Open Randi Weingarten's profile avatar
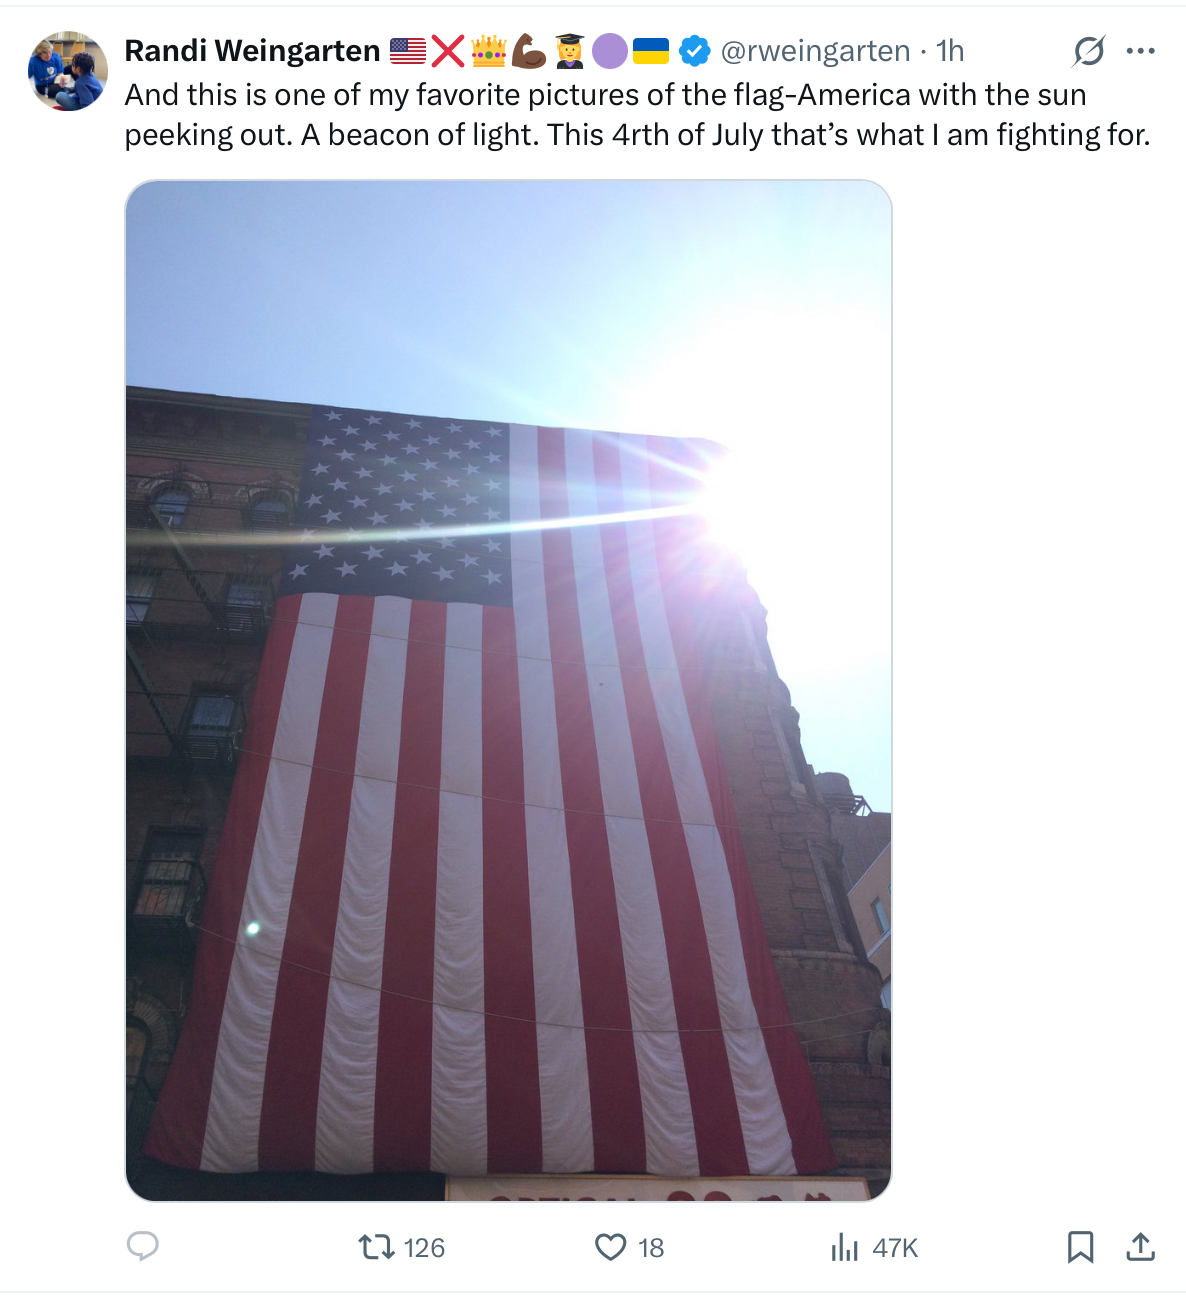The image size is (1186, 1307). 67,71
